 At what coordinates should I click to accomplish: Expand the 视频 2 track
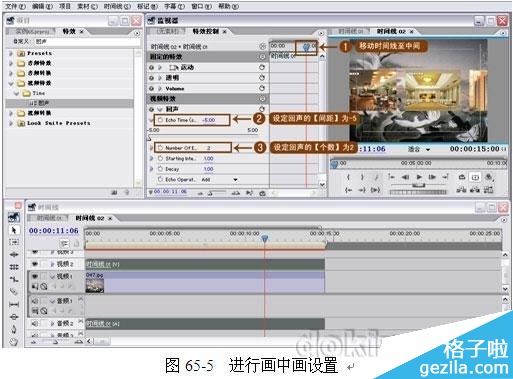click(52, 264)
